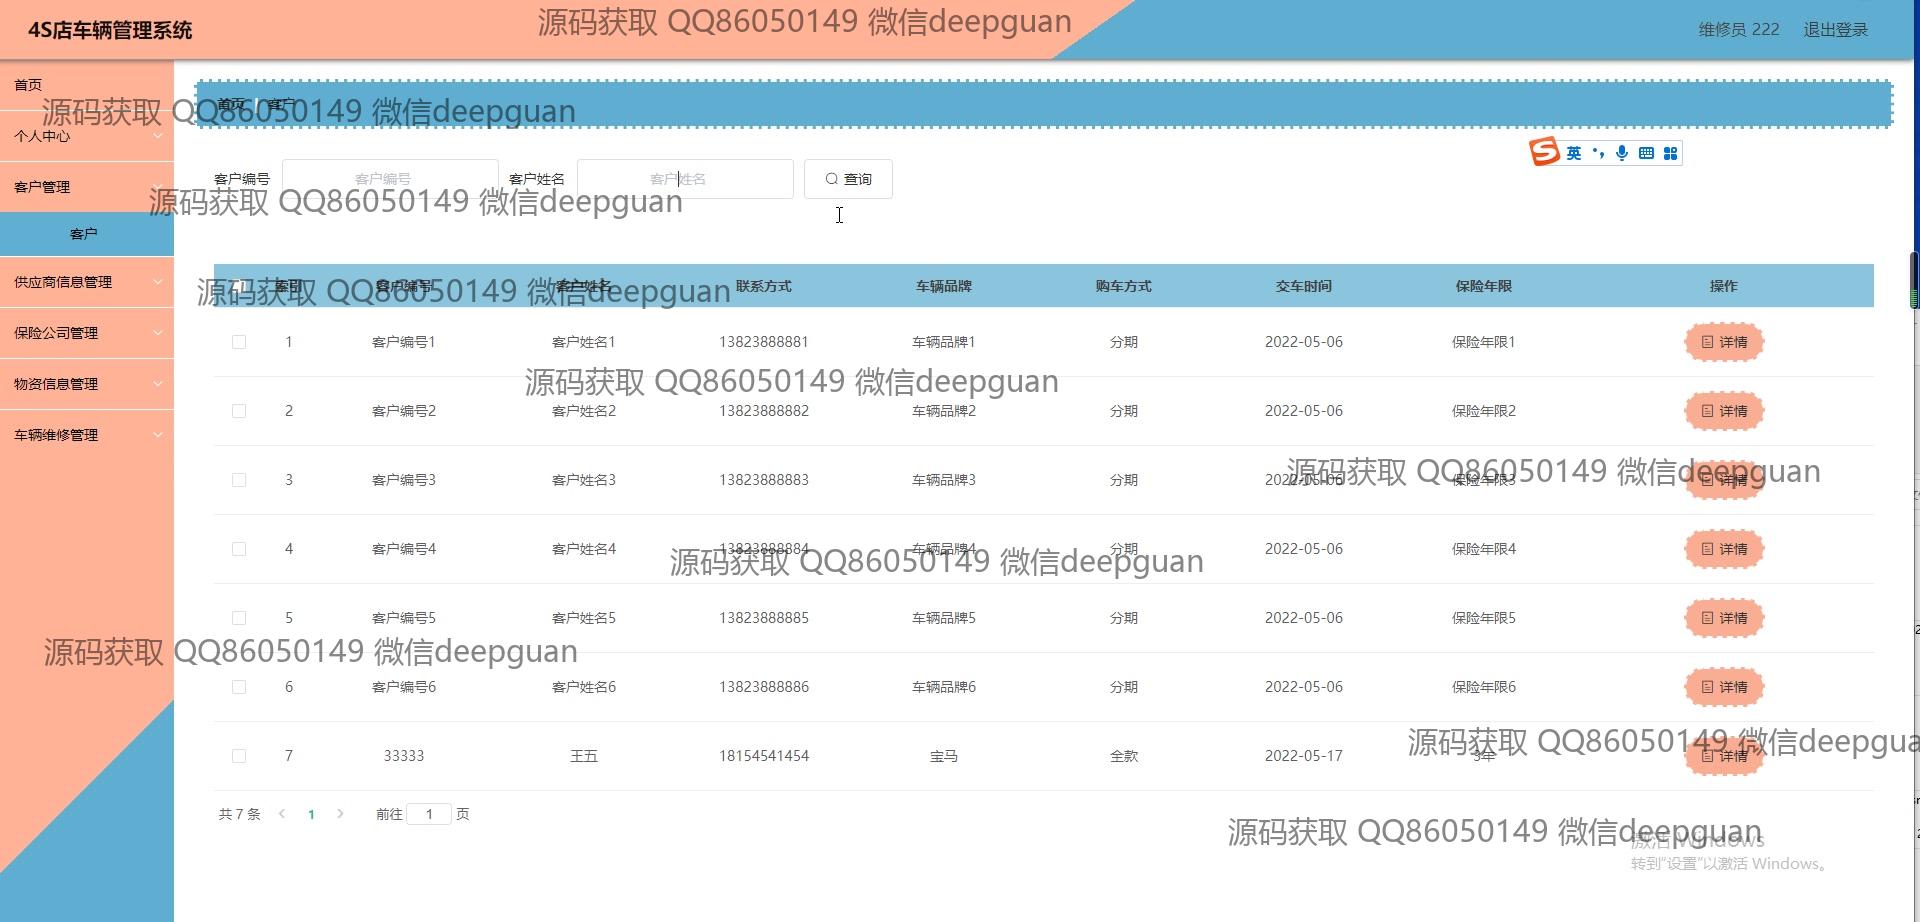This screenshot has height=922, width=1920.
Task: Select the checkbox for row 客户编号5
Action: click(239, 618)
